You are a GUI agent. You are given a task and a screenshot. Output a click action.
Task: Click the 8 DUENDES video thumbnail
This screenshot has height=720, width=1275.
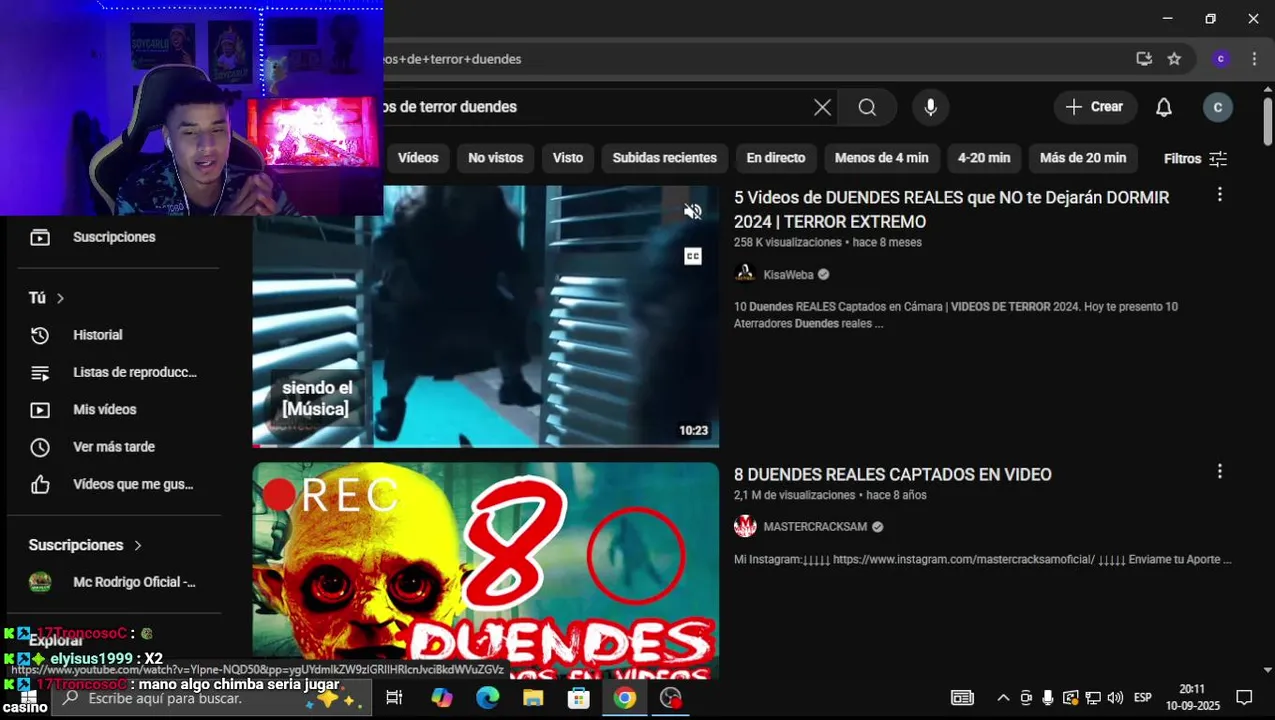tap(486, 570)
